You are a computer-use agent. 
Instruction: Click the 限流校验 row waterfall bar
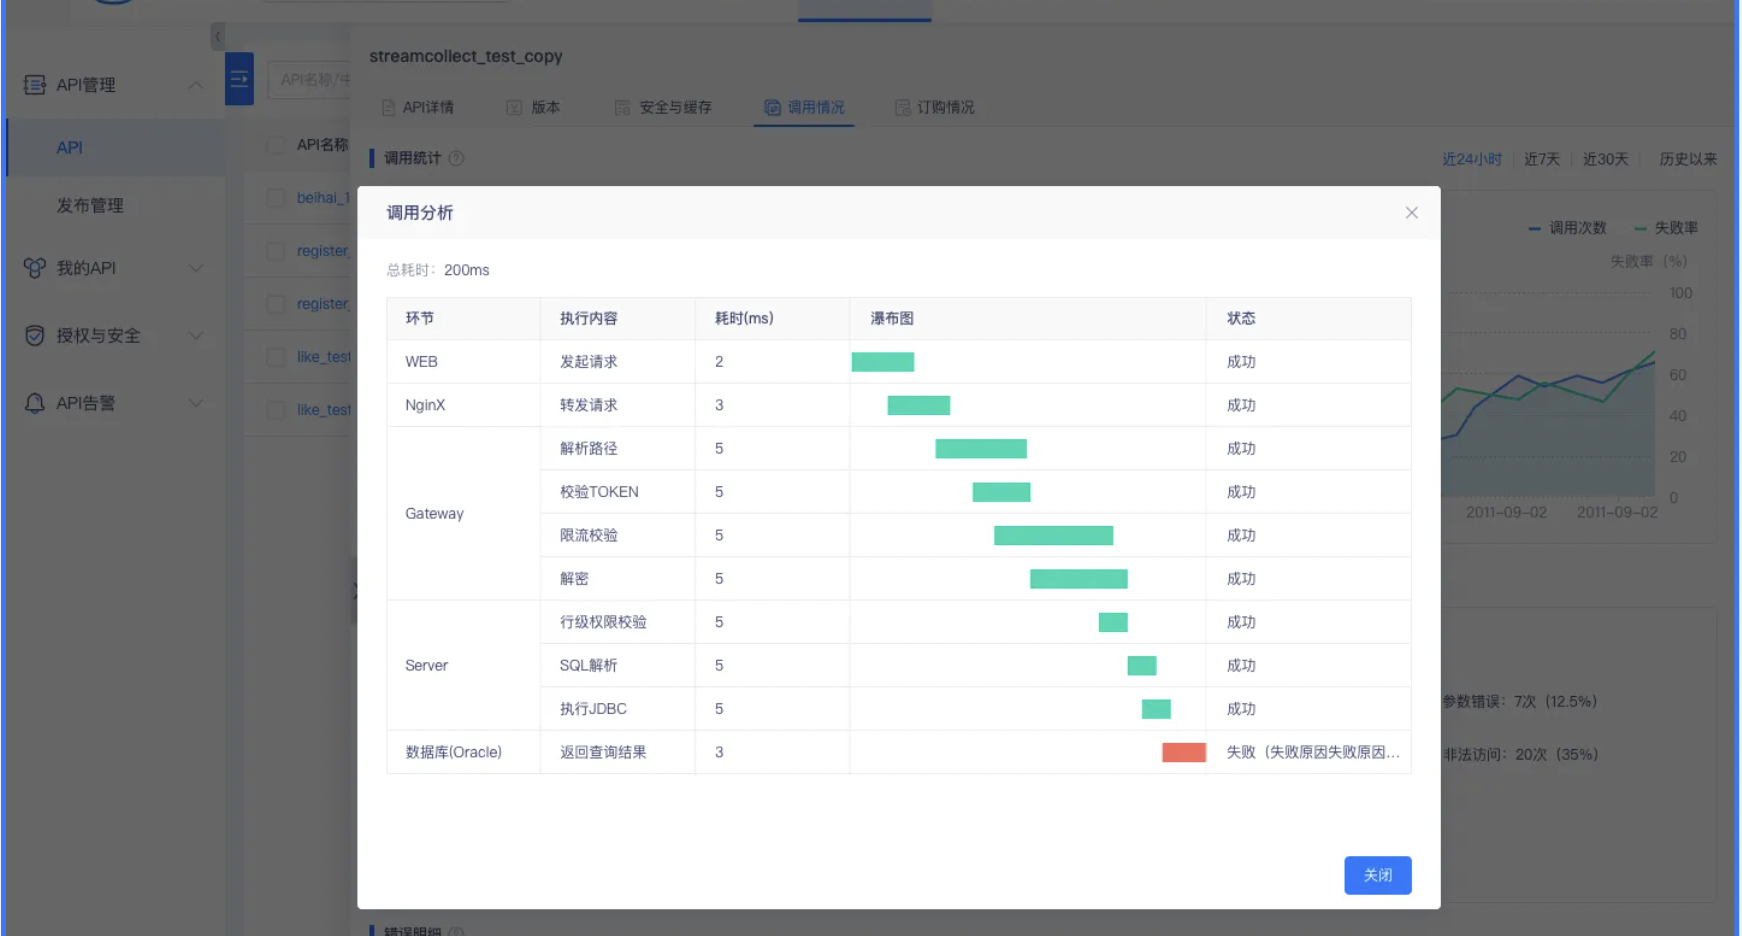tap(1053, 535)
